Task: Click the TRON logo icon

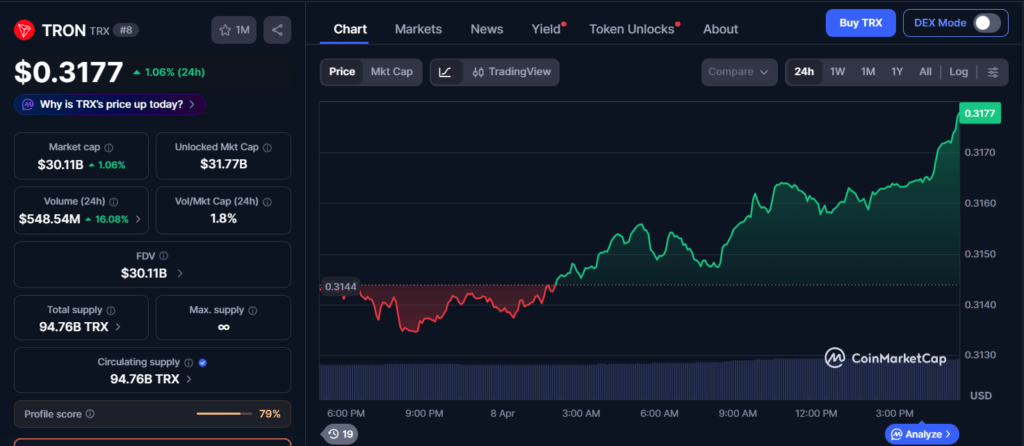Action: 24,30
